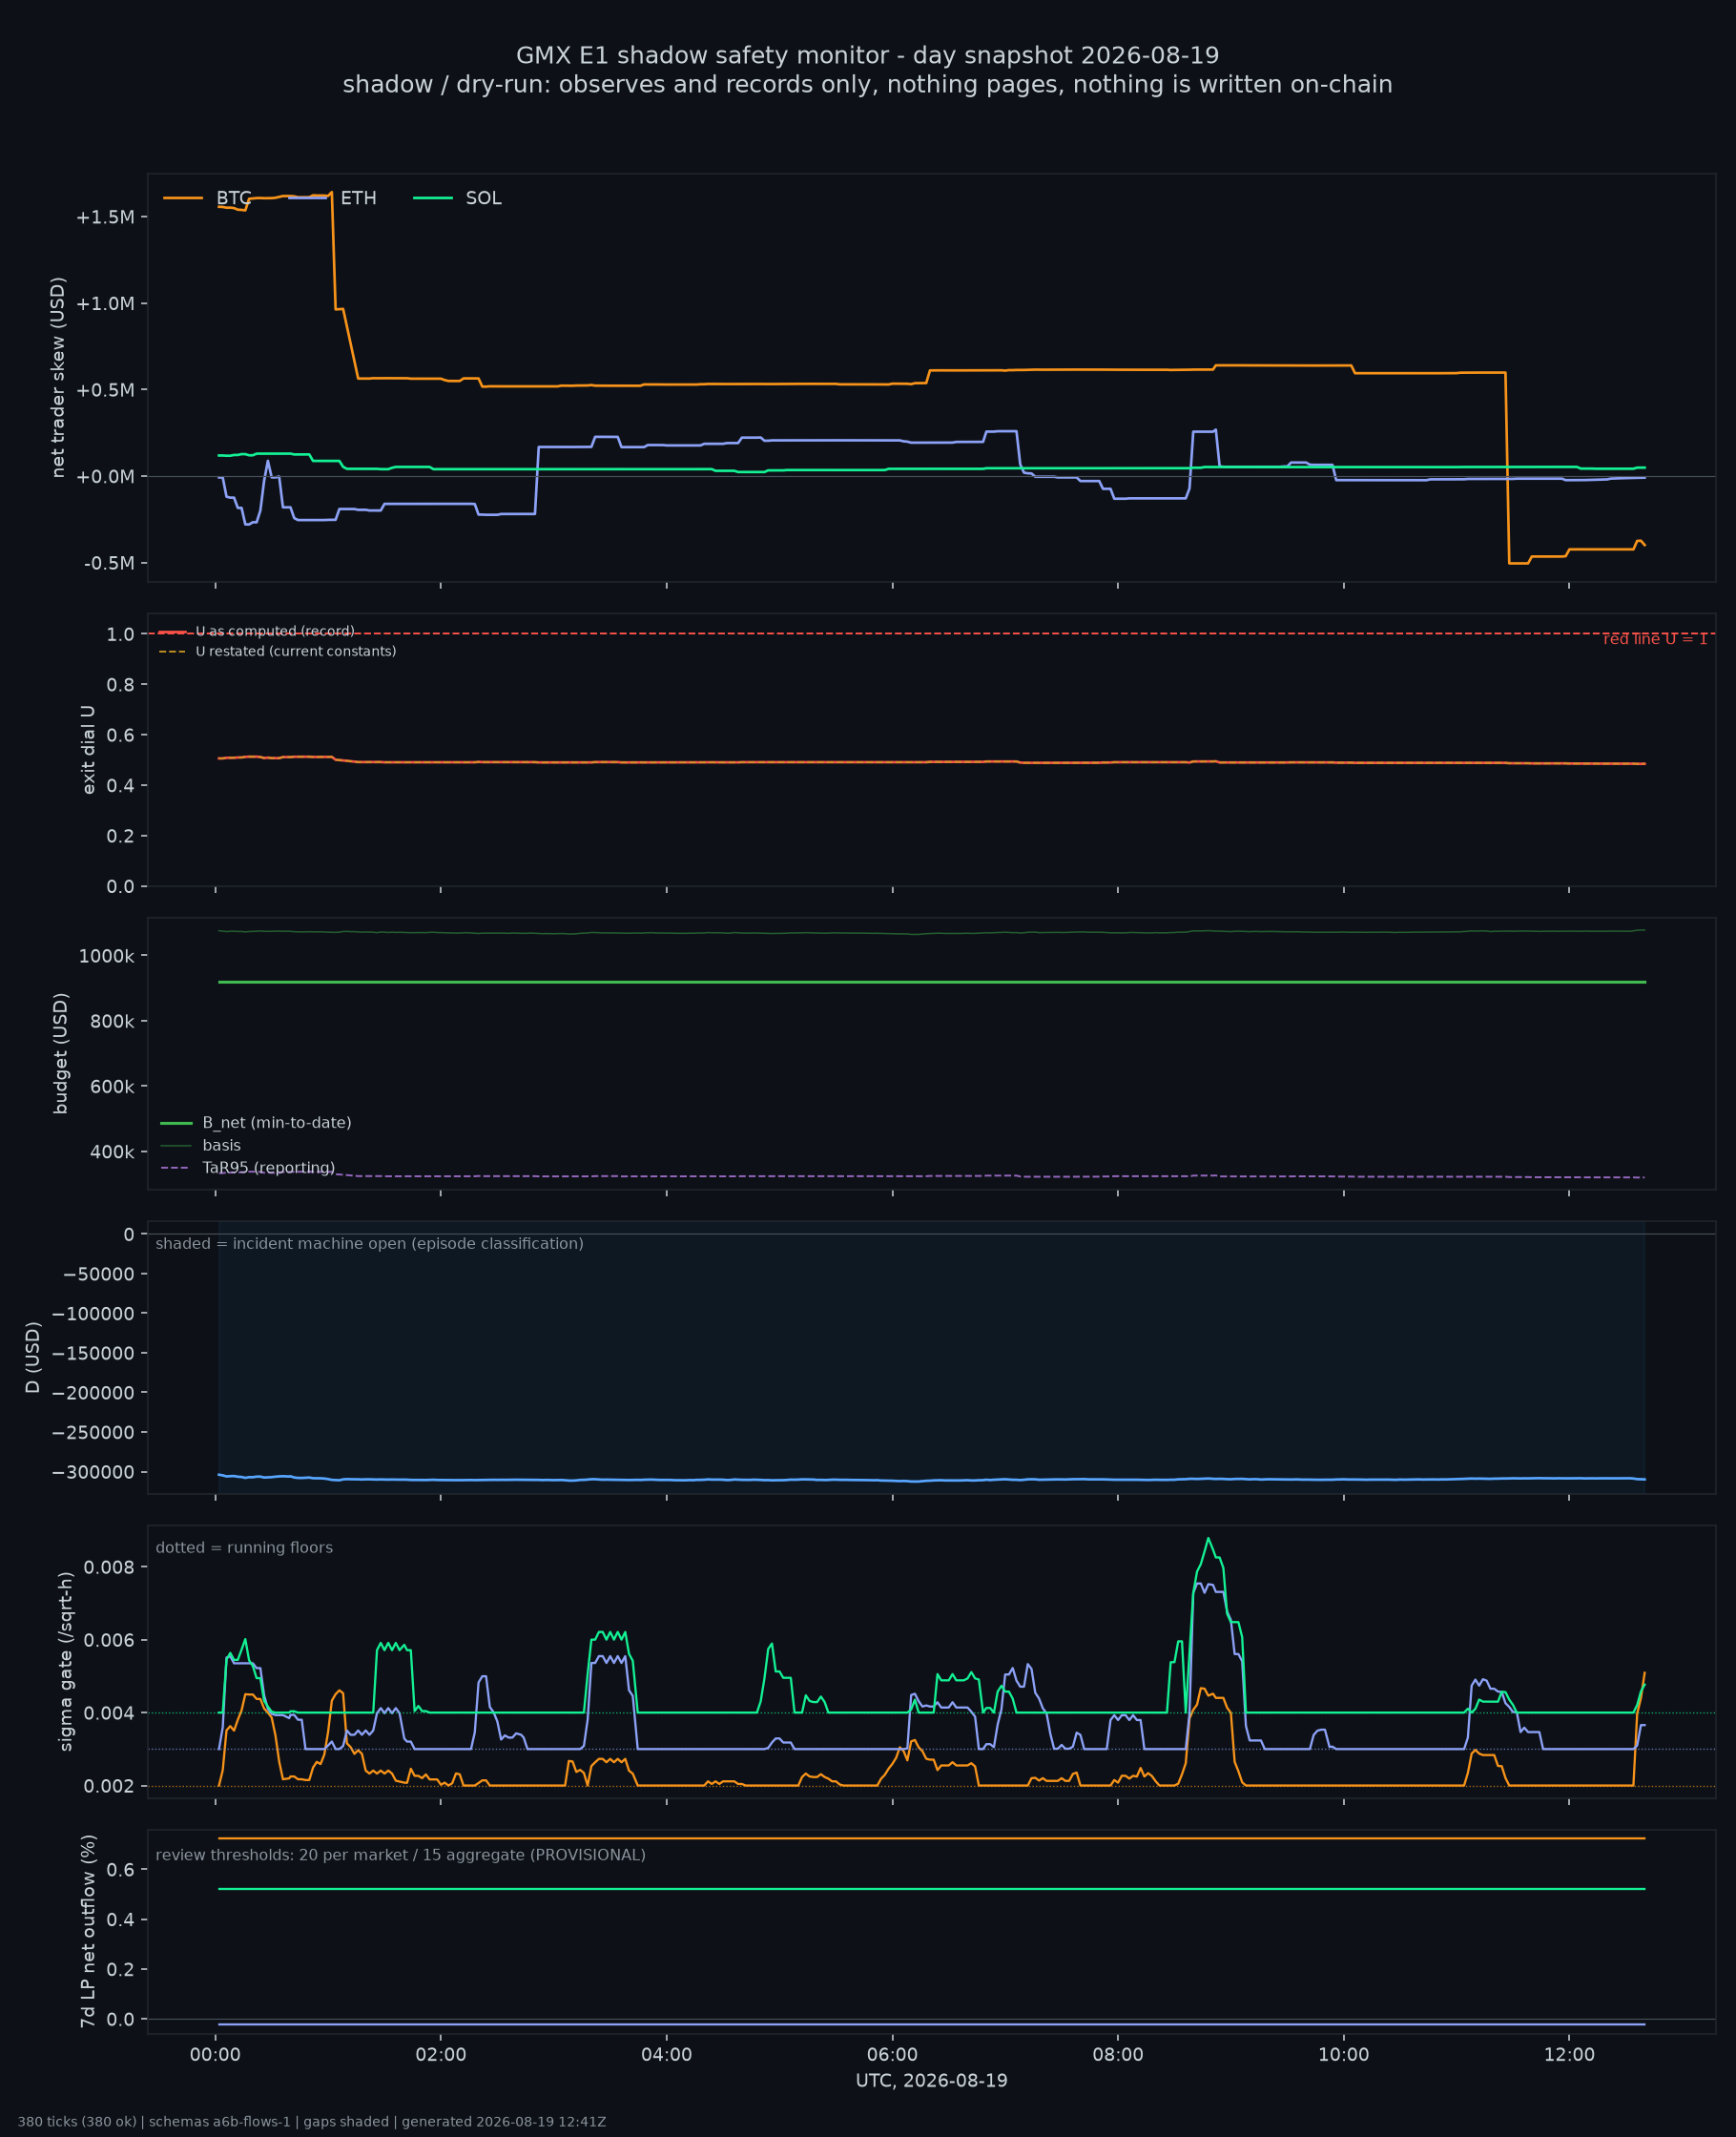Click the 'exit dial U' axis label
Image resolution: width=1736 pixels, height=2137 pixels.
point(88,750)
